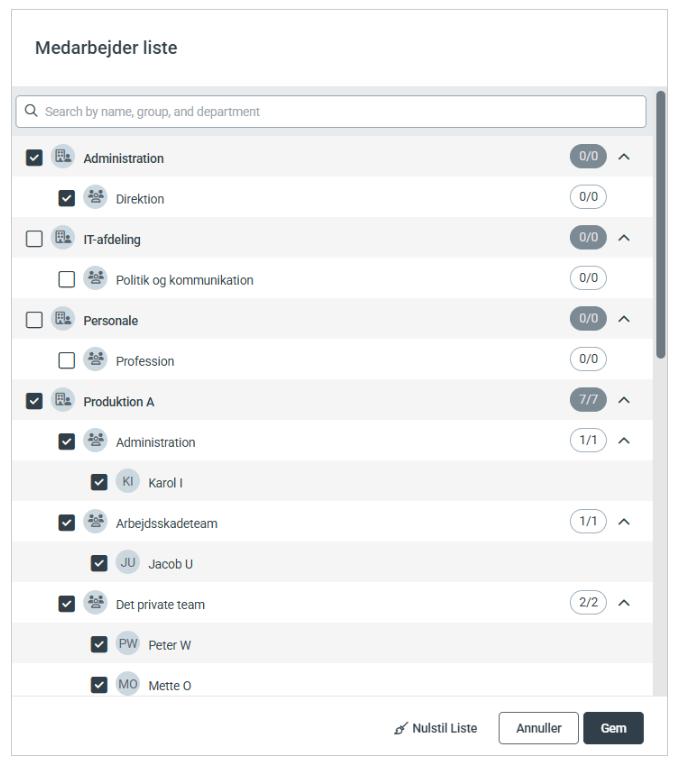This screenshot has height=766, width=675.
Task: Click the magnifier icon in search field
Action: 31,111
